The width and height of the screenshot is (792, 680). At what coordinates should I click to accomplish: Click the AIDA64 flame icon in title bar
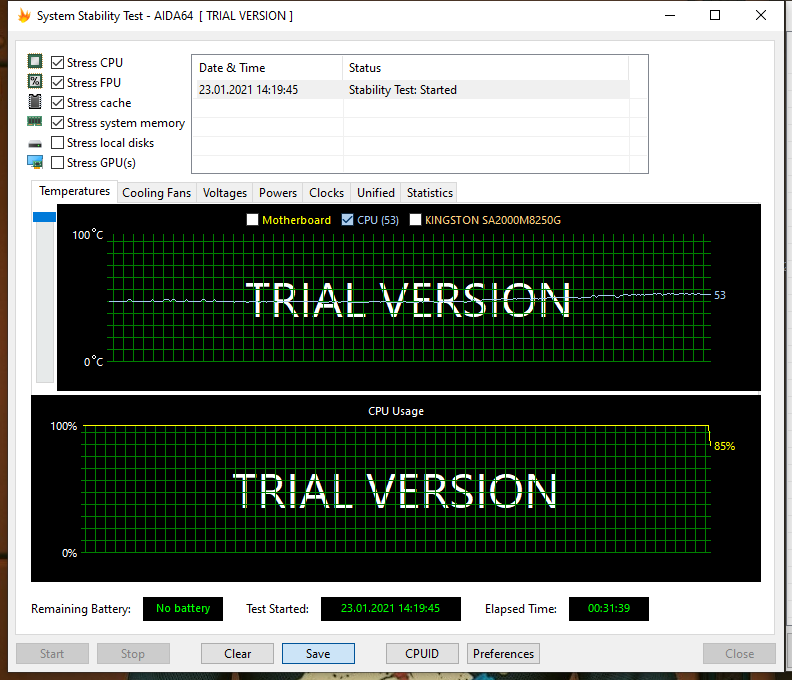click(24, 15)
